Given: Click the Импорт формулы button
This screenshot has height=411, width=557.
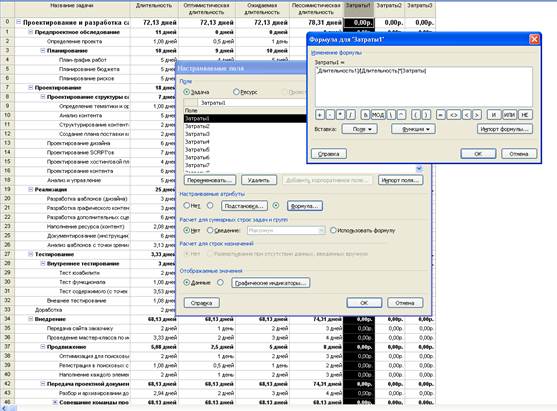Looking at the screenshot, I should point(505,129).
